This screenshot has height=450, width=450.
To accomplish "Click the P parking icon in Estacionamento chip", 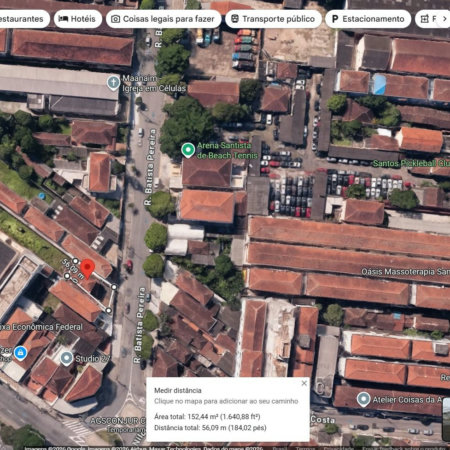I will point(335,19).
